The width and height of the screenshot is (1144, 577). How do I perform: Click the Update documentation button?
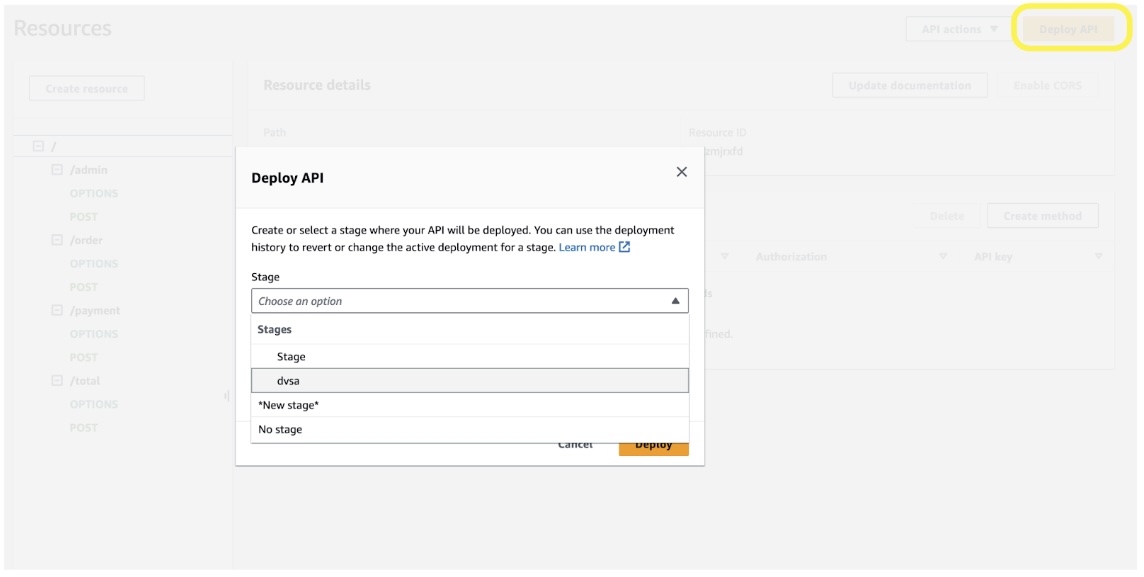pyautogui.click(x=910, y=85)
